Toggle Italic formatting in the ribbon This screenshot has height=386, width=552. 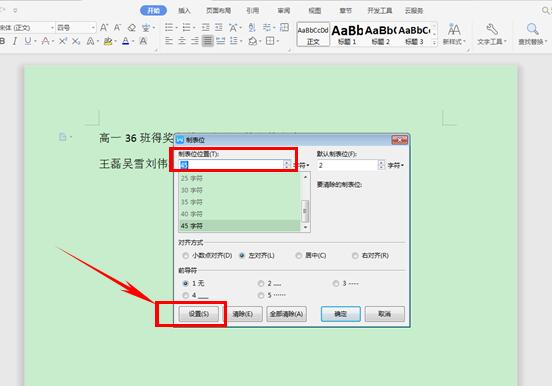point(14,41)
